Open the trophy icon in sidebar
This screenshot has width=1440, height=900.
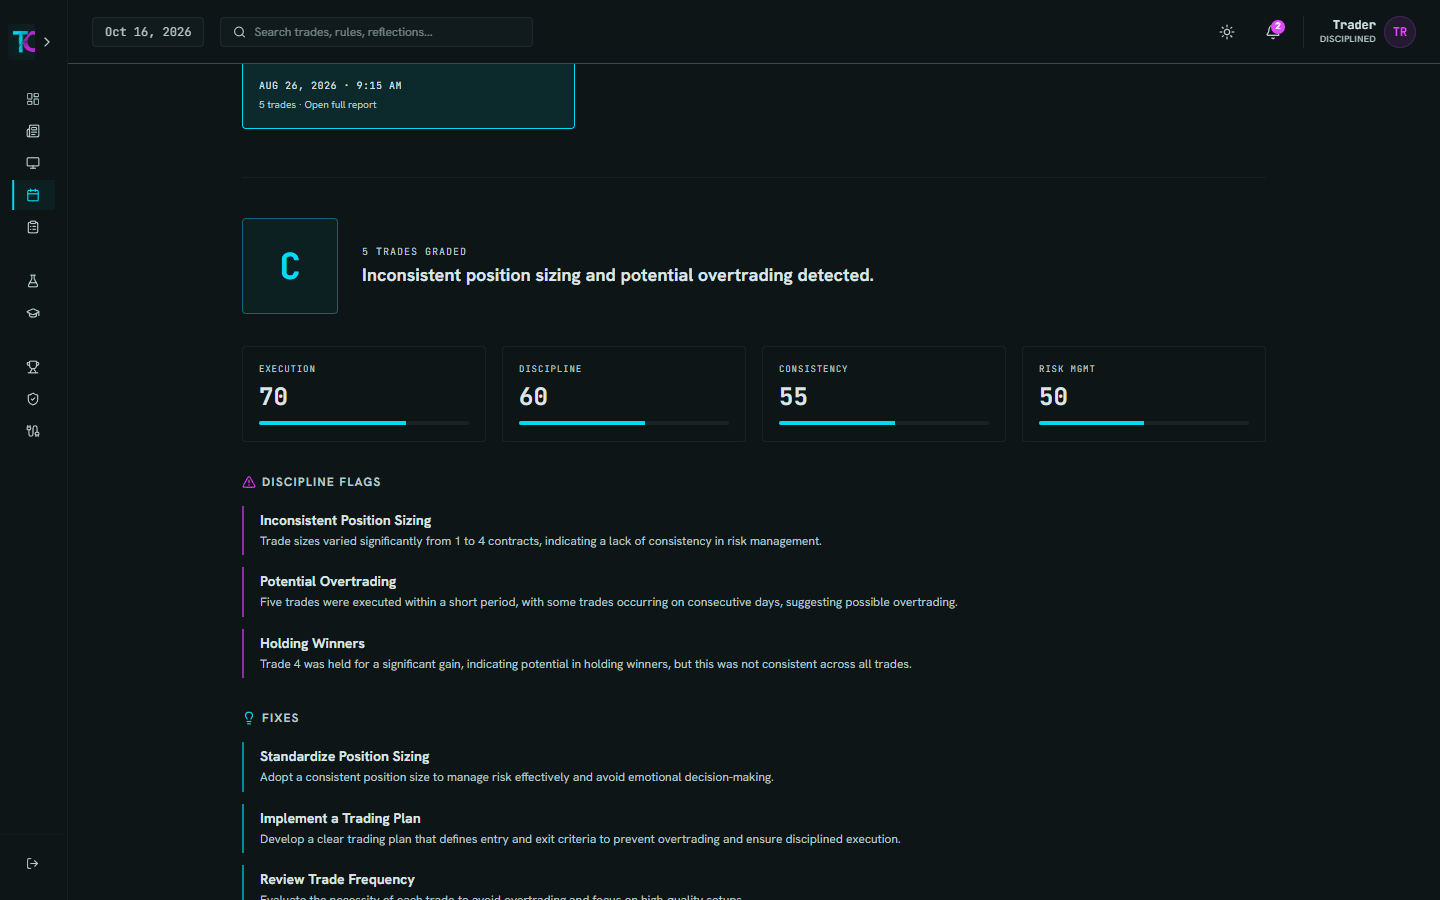[x=33, y=367]
